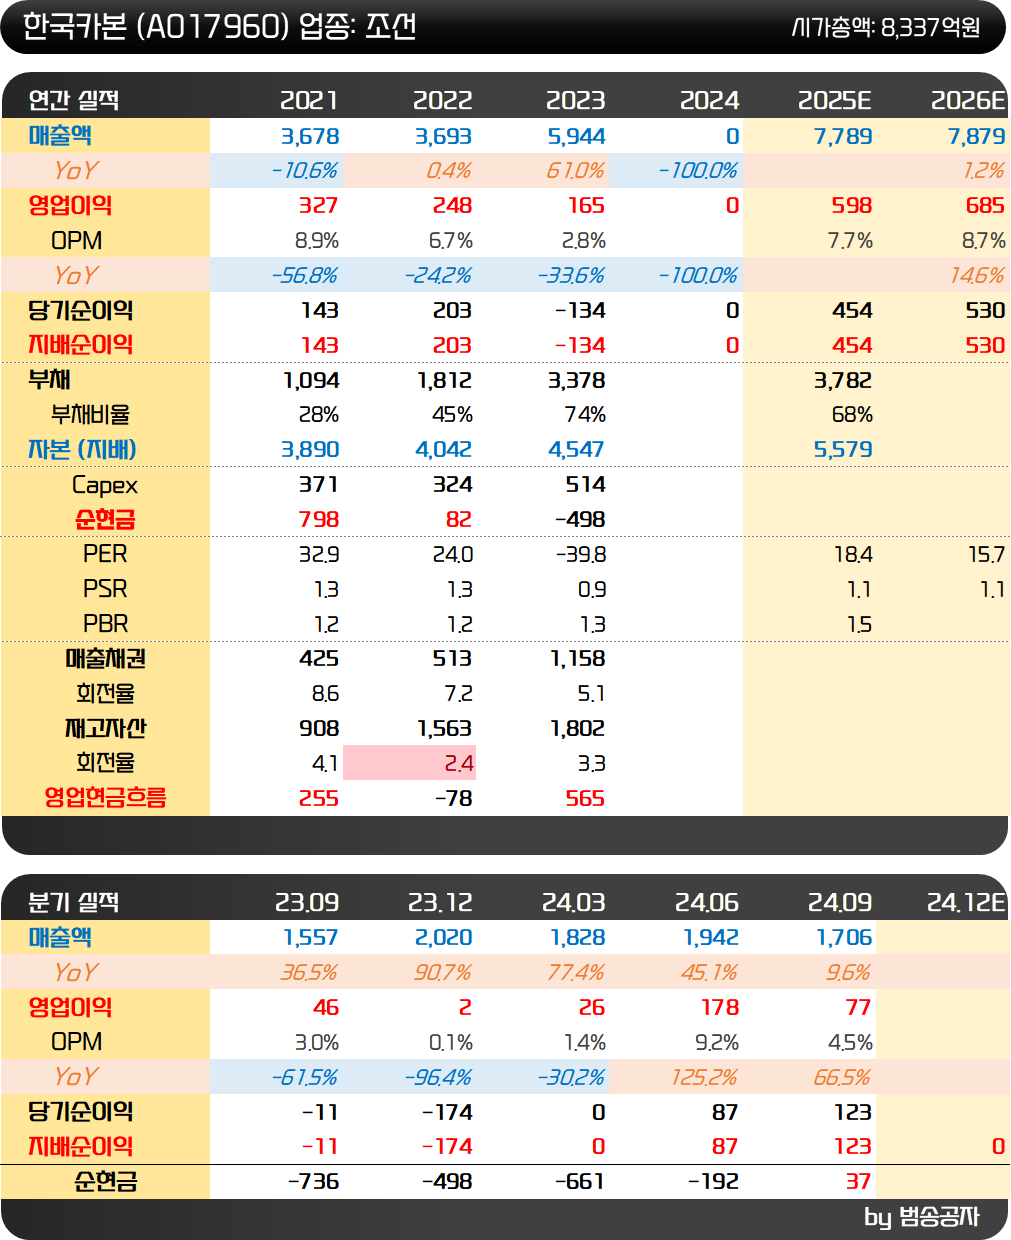Screen dimensions: 1011x1240
Task: Click the 2026E column header
Action: pyautogui.click(x=967, y=100)
